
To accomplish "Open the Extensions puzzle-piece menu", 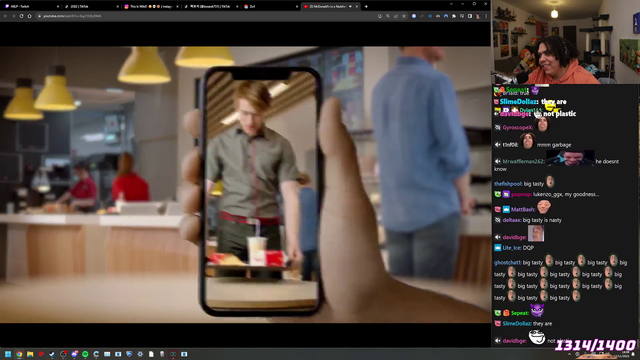I will 454,16.
